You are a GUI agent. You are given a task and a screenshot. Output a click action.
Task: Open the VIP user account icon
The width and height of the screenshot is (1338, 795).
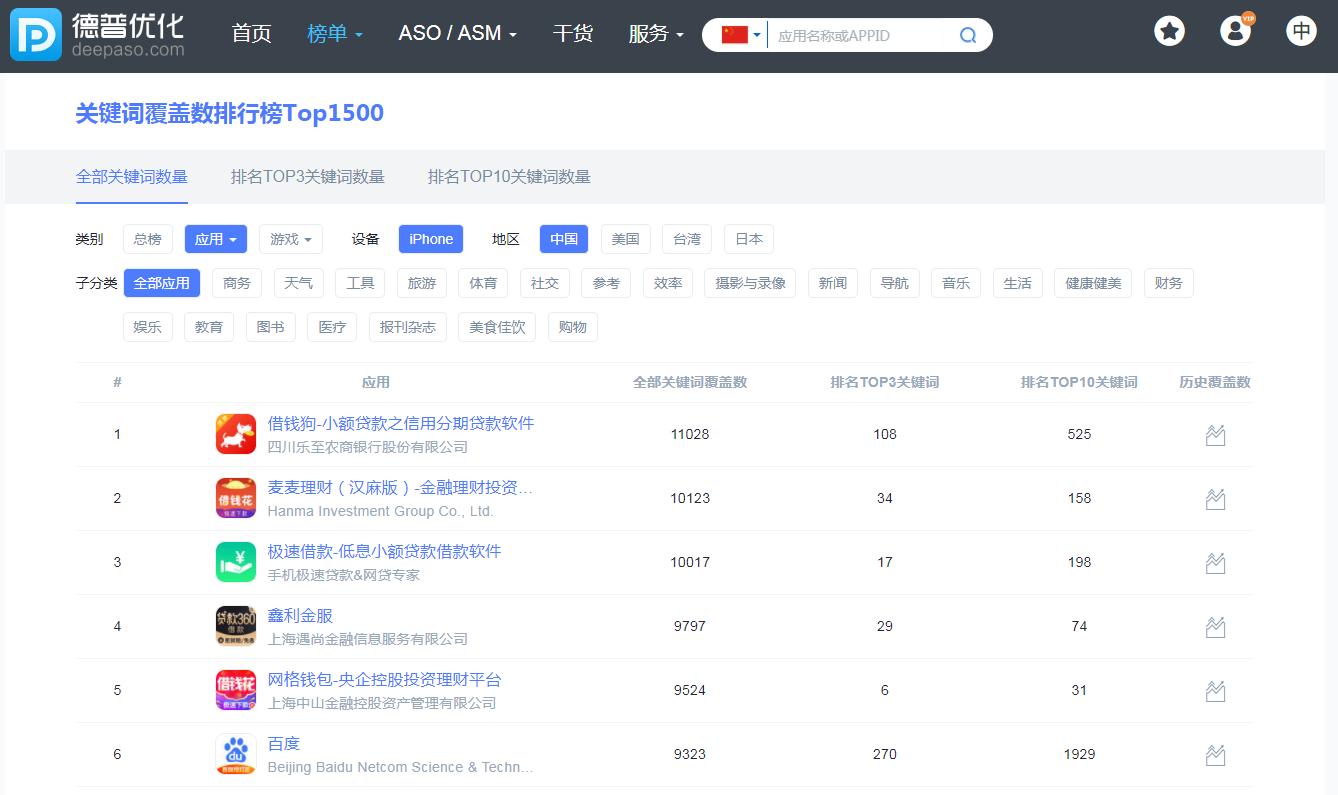1236,31
